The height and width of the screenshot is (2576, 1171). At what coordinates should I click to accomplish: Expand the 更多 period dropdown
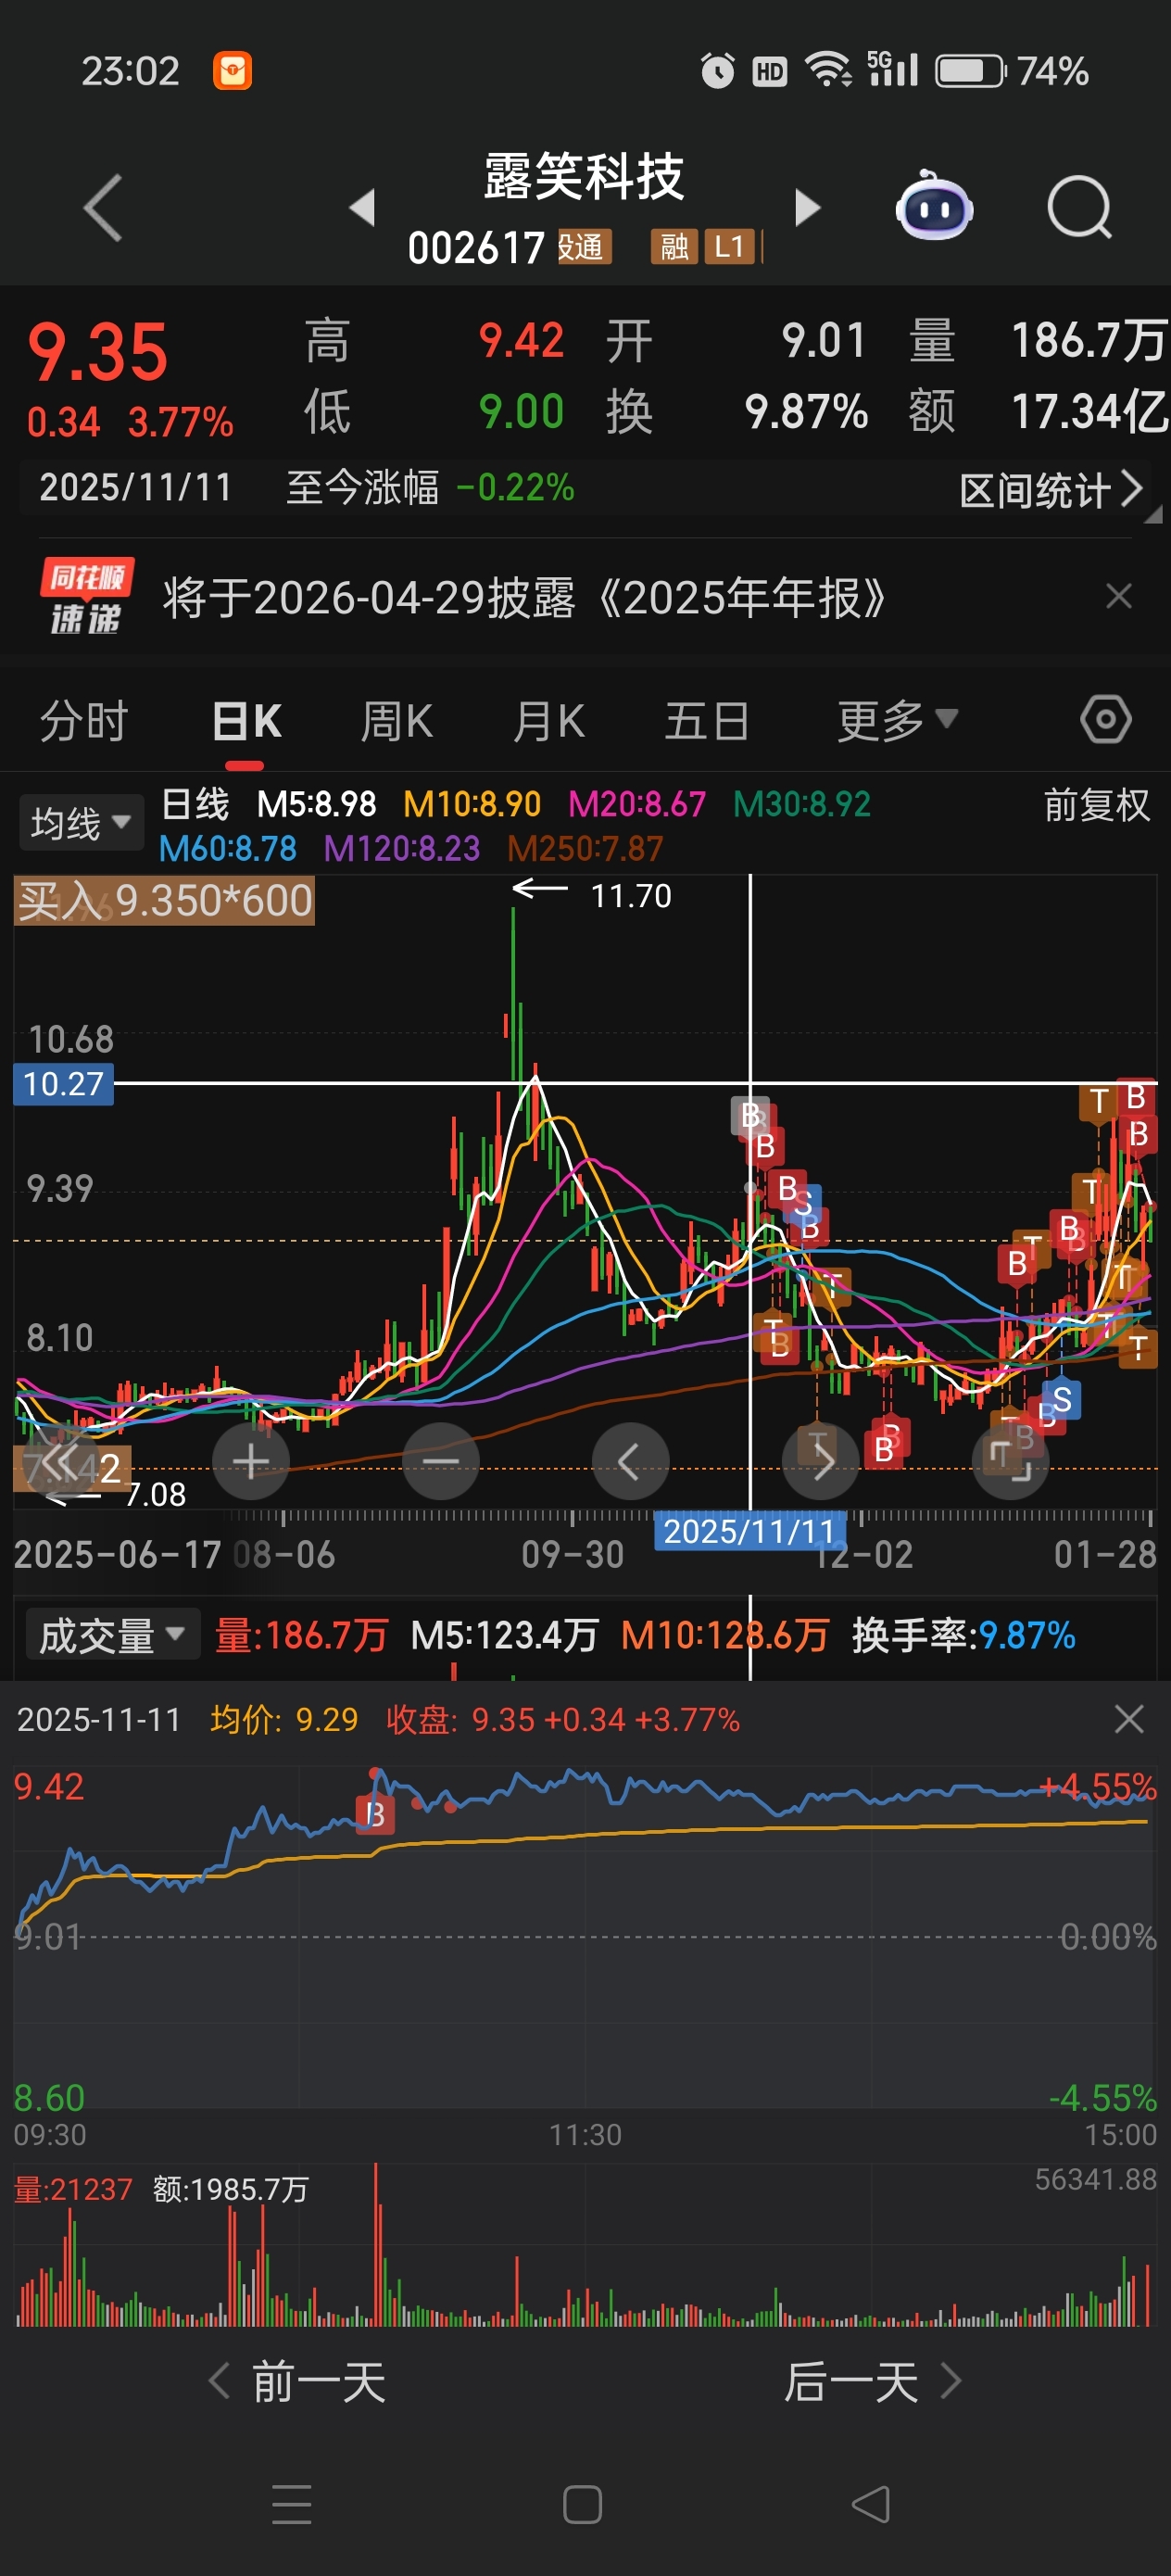tap(897, 720)
